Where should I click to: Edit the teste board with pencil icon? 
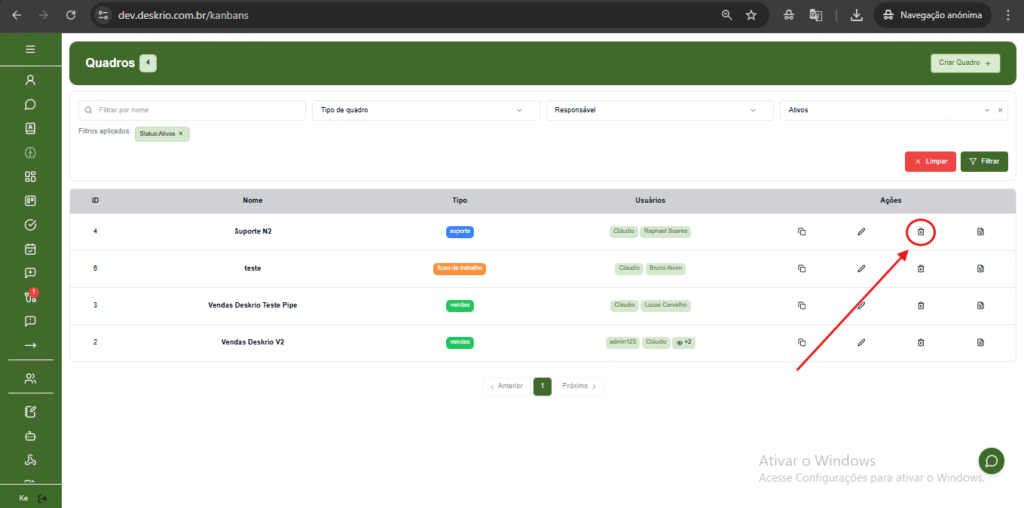[x=861, y=268]
